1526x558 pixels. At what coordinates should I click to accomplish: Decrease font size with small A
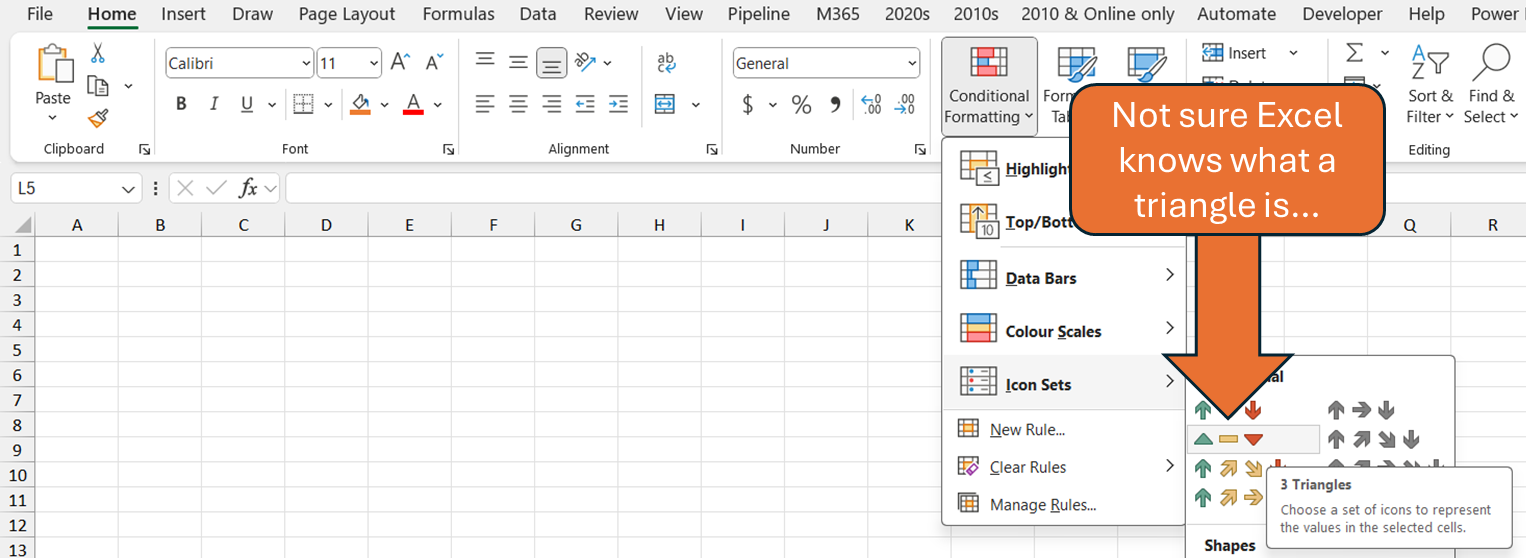[434, 63]
